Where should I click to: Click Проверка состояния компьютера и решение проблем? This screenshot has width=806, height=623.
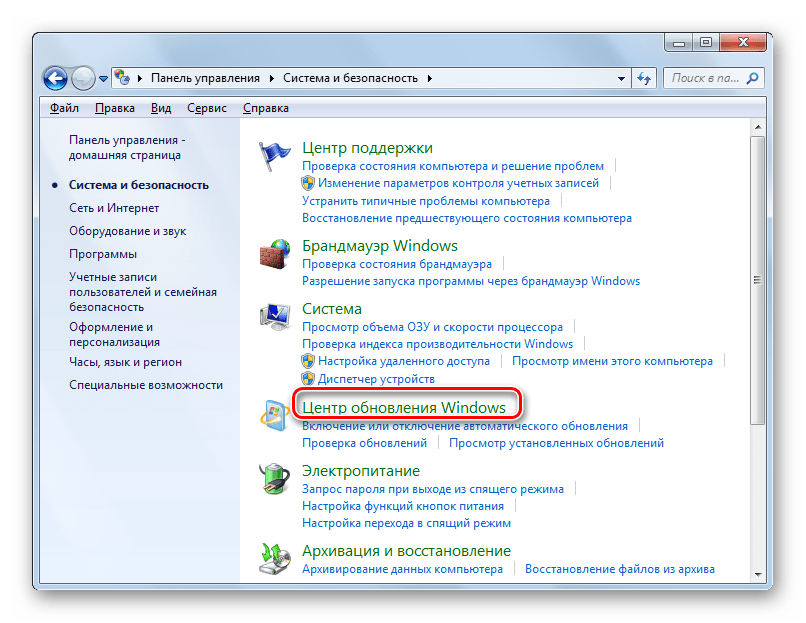[x=453, y=167]
